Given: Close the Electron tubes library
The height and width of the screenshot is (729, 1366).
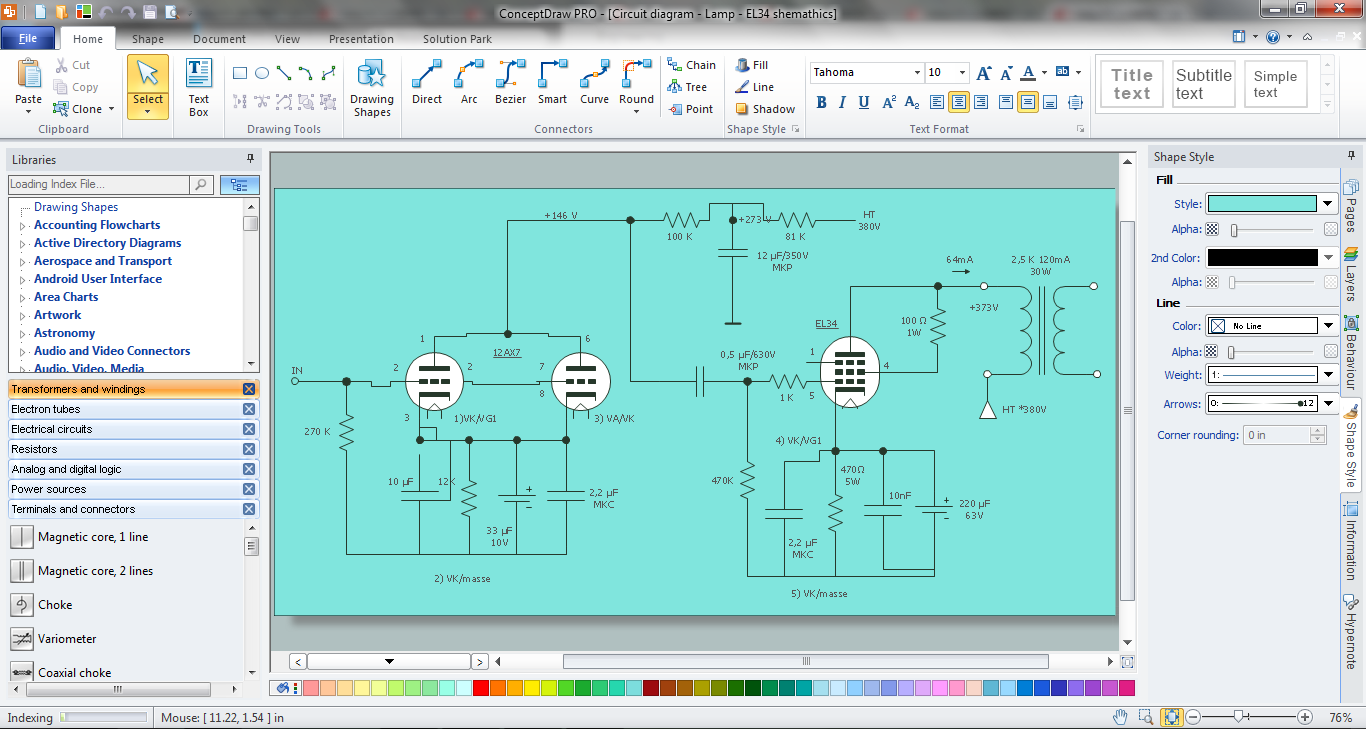Looking at the screenshot, I should click(x=249, y=409).
